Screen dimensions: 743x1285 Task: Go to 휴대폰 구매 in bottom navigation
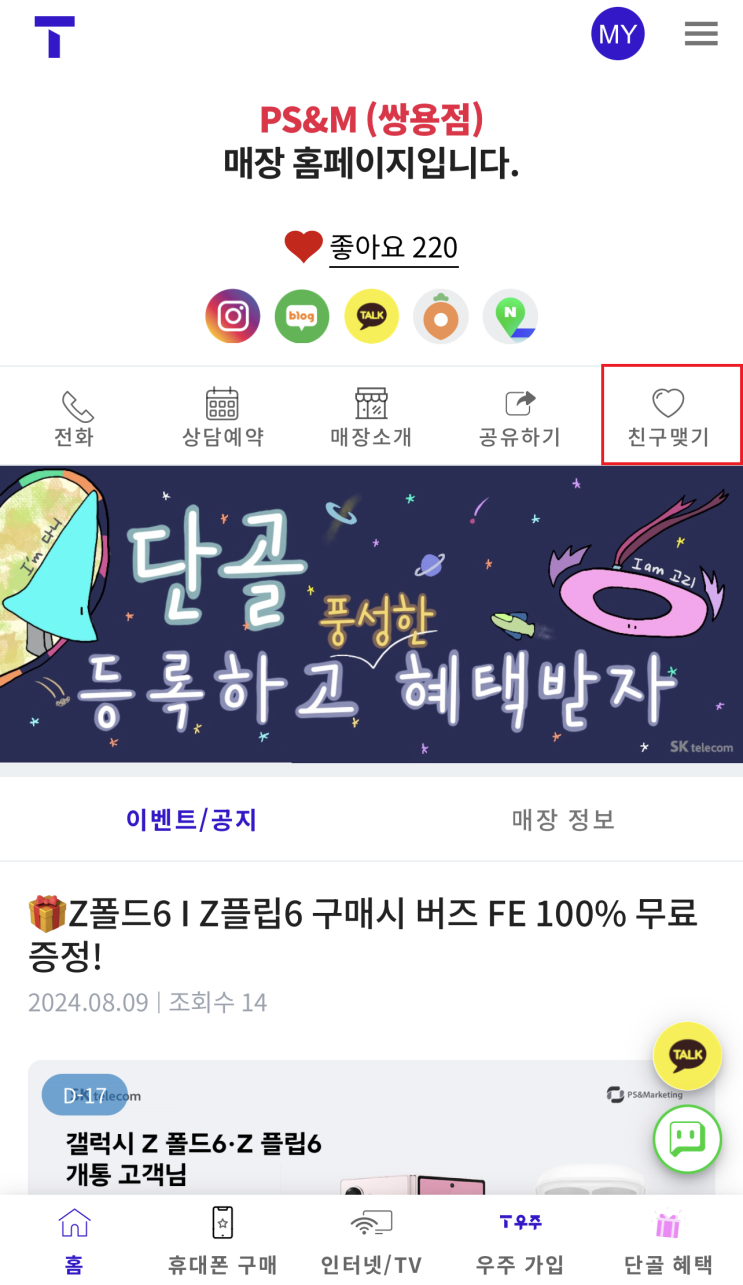coord(222,1241)
